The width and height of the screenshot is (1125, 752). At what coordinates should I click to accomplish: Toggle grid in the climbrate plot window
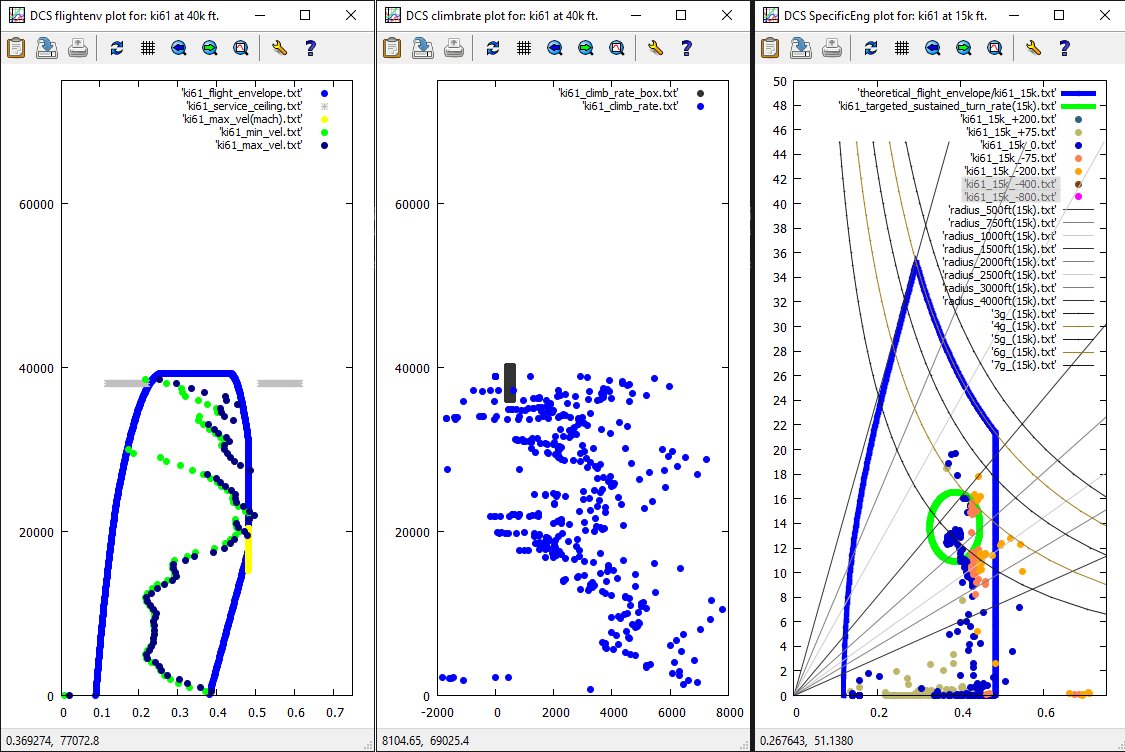tap(523, 48)
